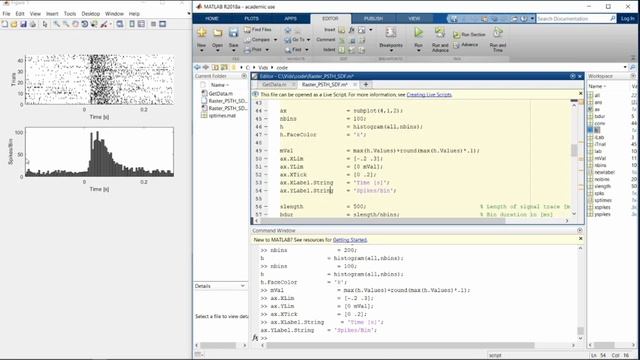Click the Advance button in the ribbon
Screen dimensions: 640x360
coord(465,45)
